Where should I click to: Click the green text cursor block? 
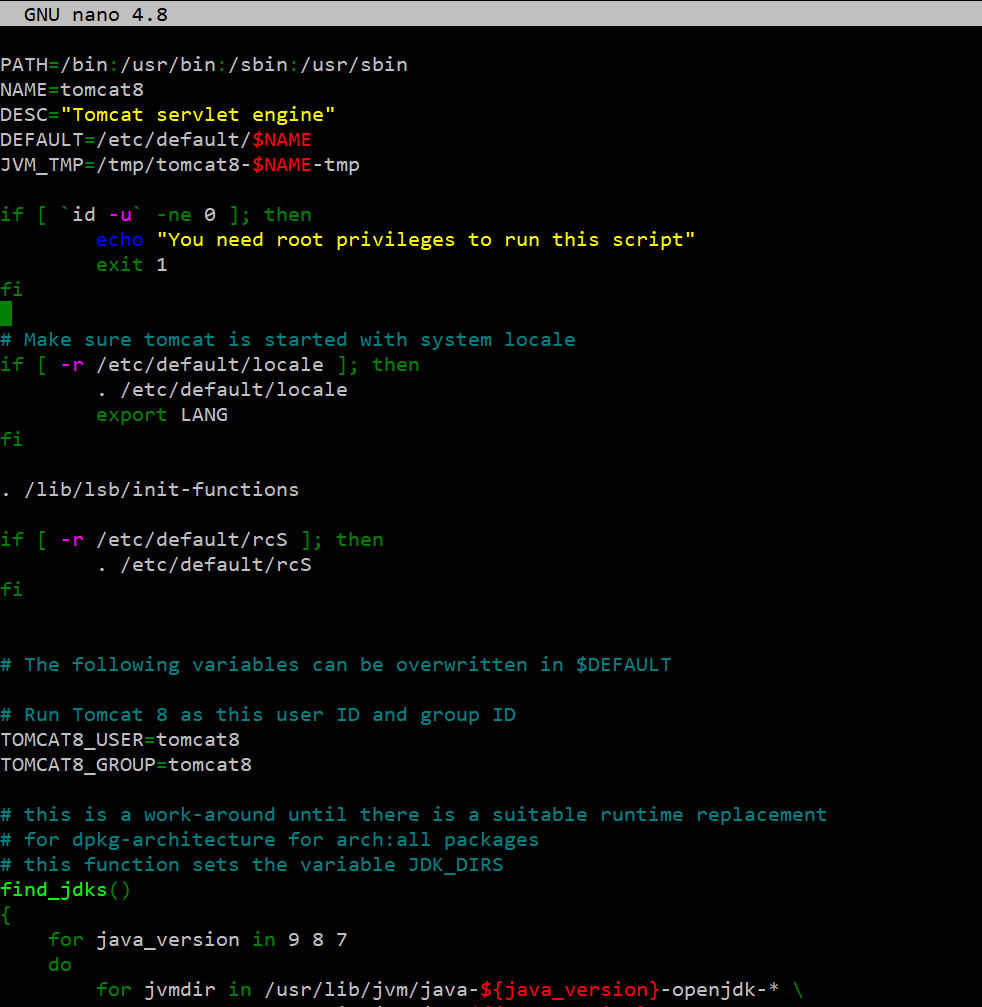(x=6, y=314)
